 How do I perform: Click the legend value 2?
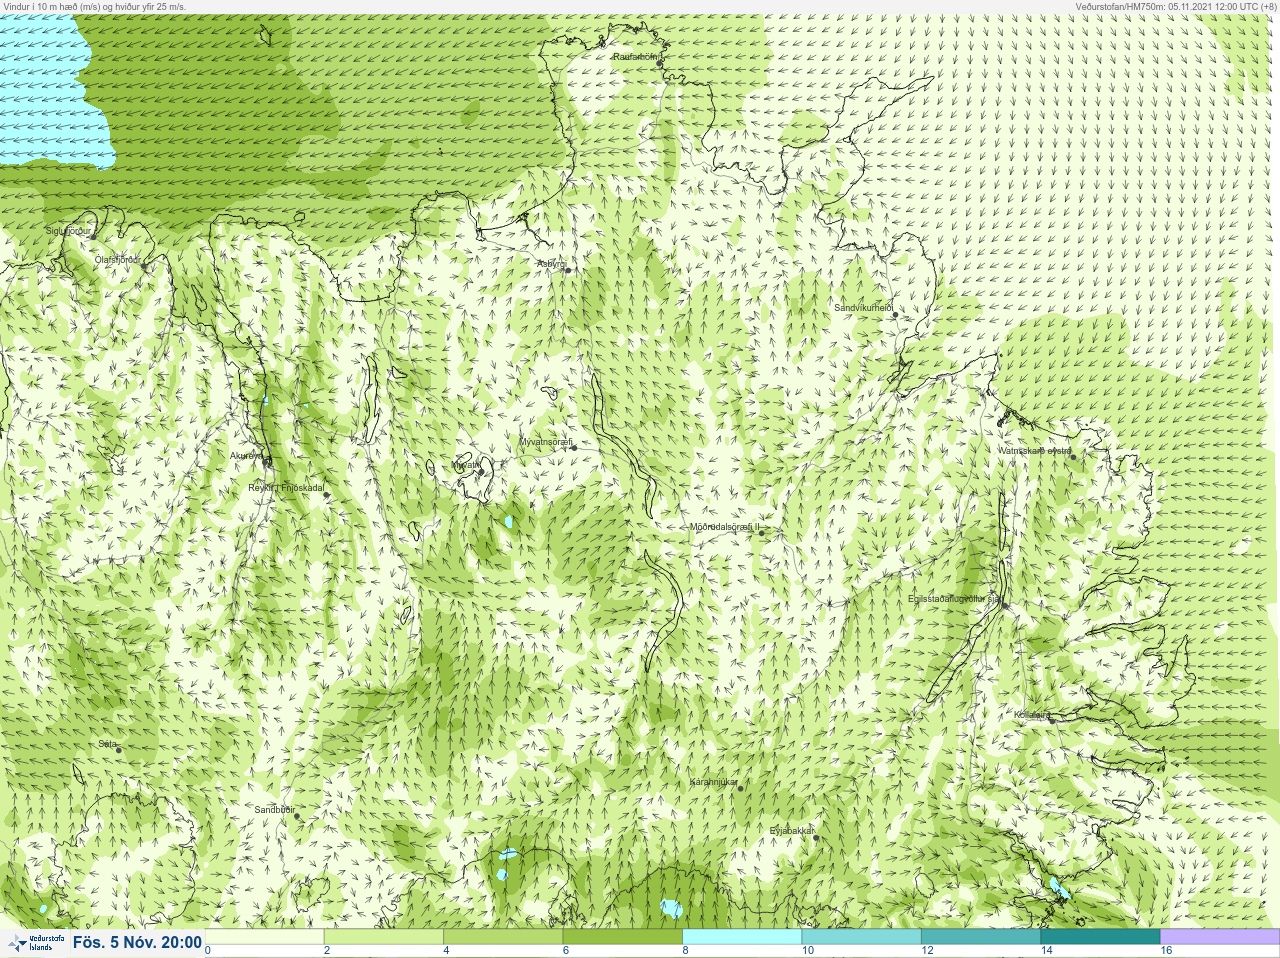327,951
